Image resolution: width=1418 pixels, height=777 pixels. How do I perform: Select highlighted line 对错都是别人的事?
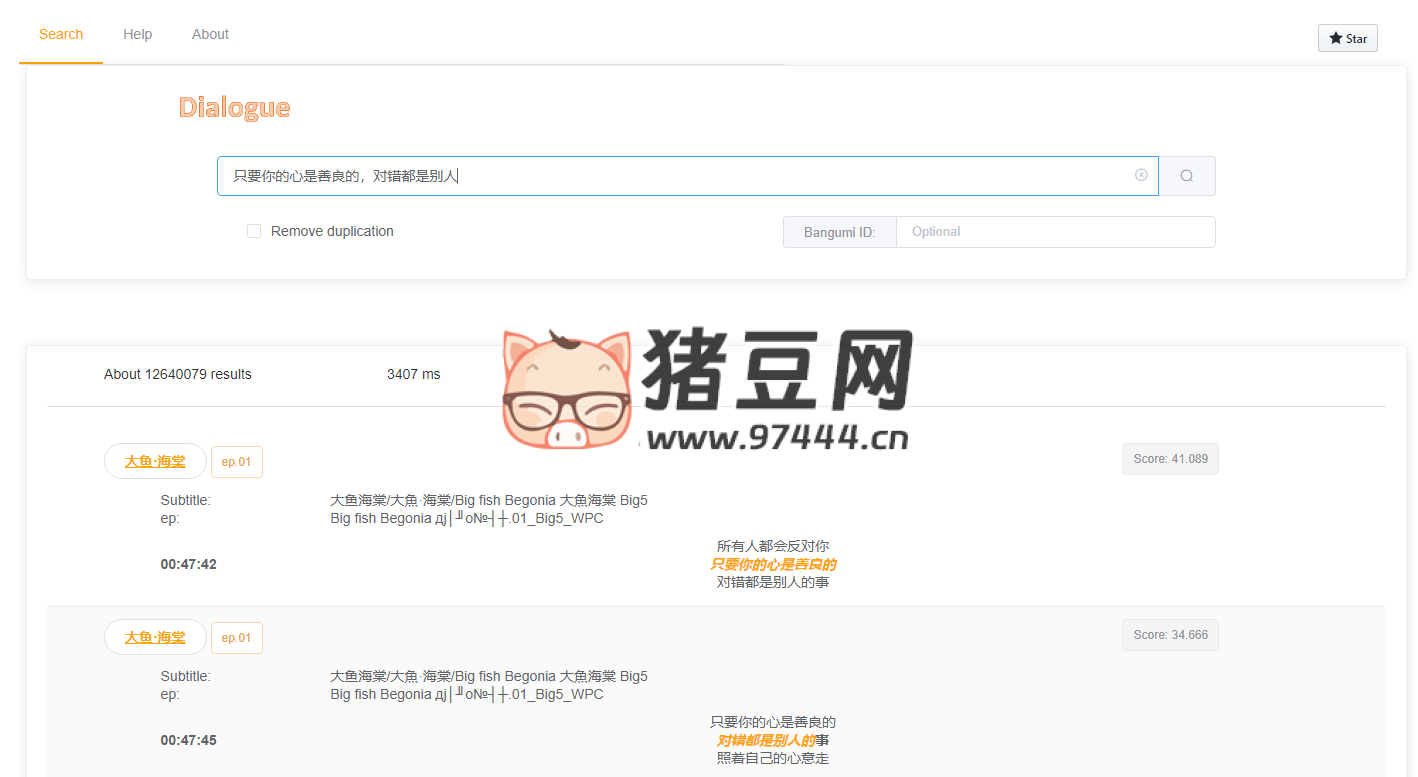(773, 740)
